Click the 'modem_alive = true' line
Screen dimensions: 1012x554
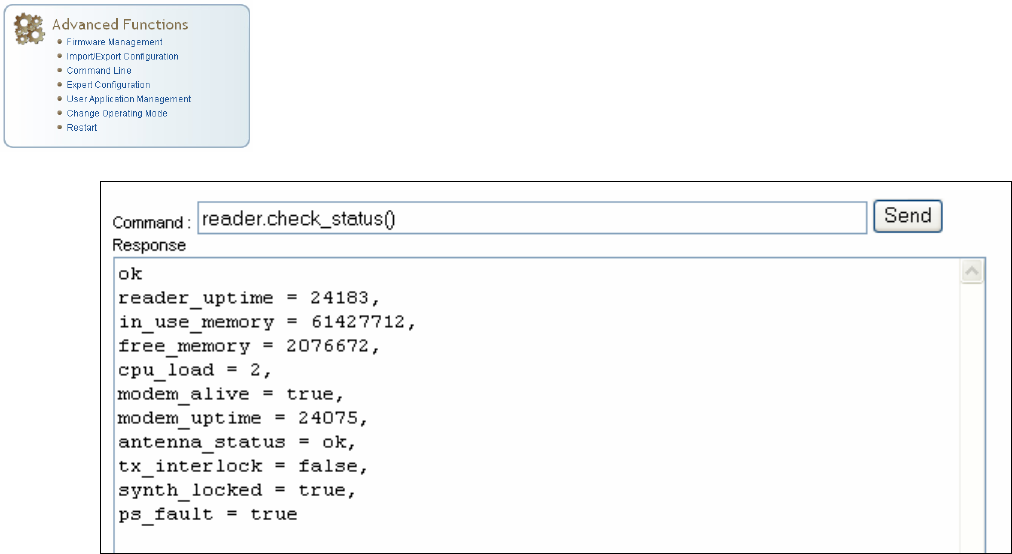231,394
